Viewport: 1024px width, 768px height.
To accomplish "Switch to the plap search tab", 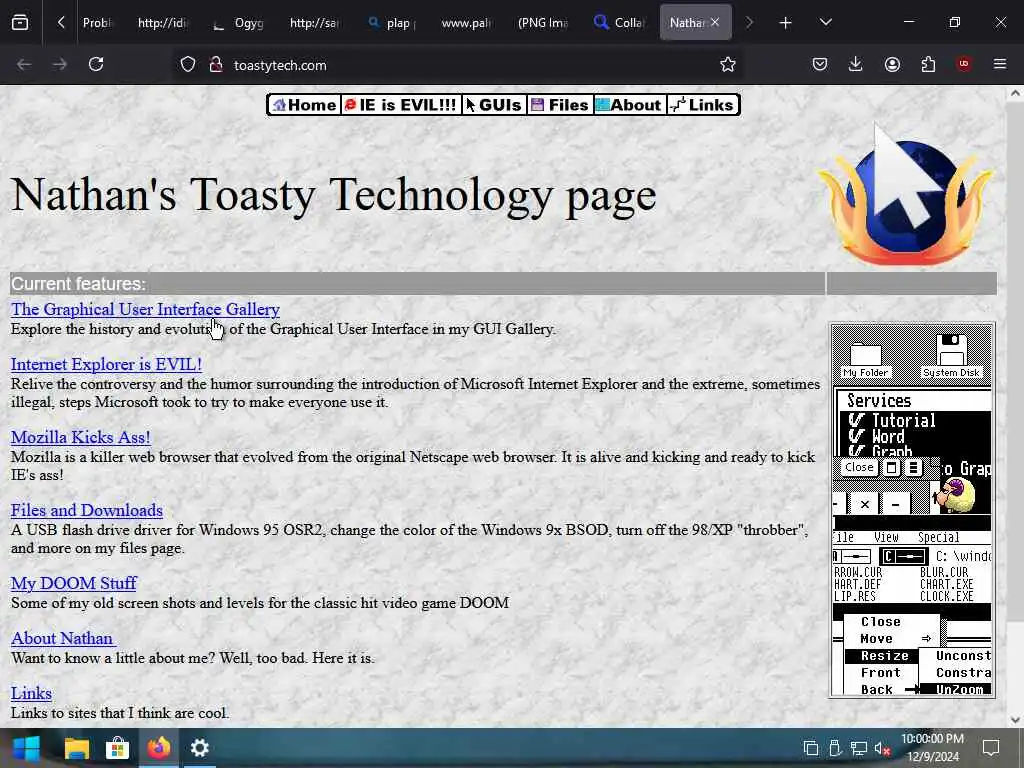I will pyautogui.click(x=391, y=23).
